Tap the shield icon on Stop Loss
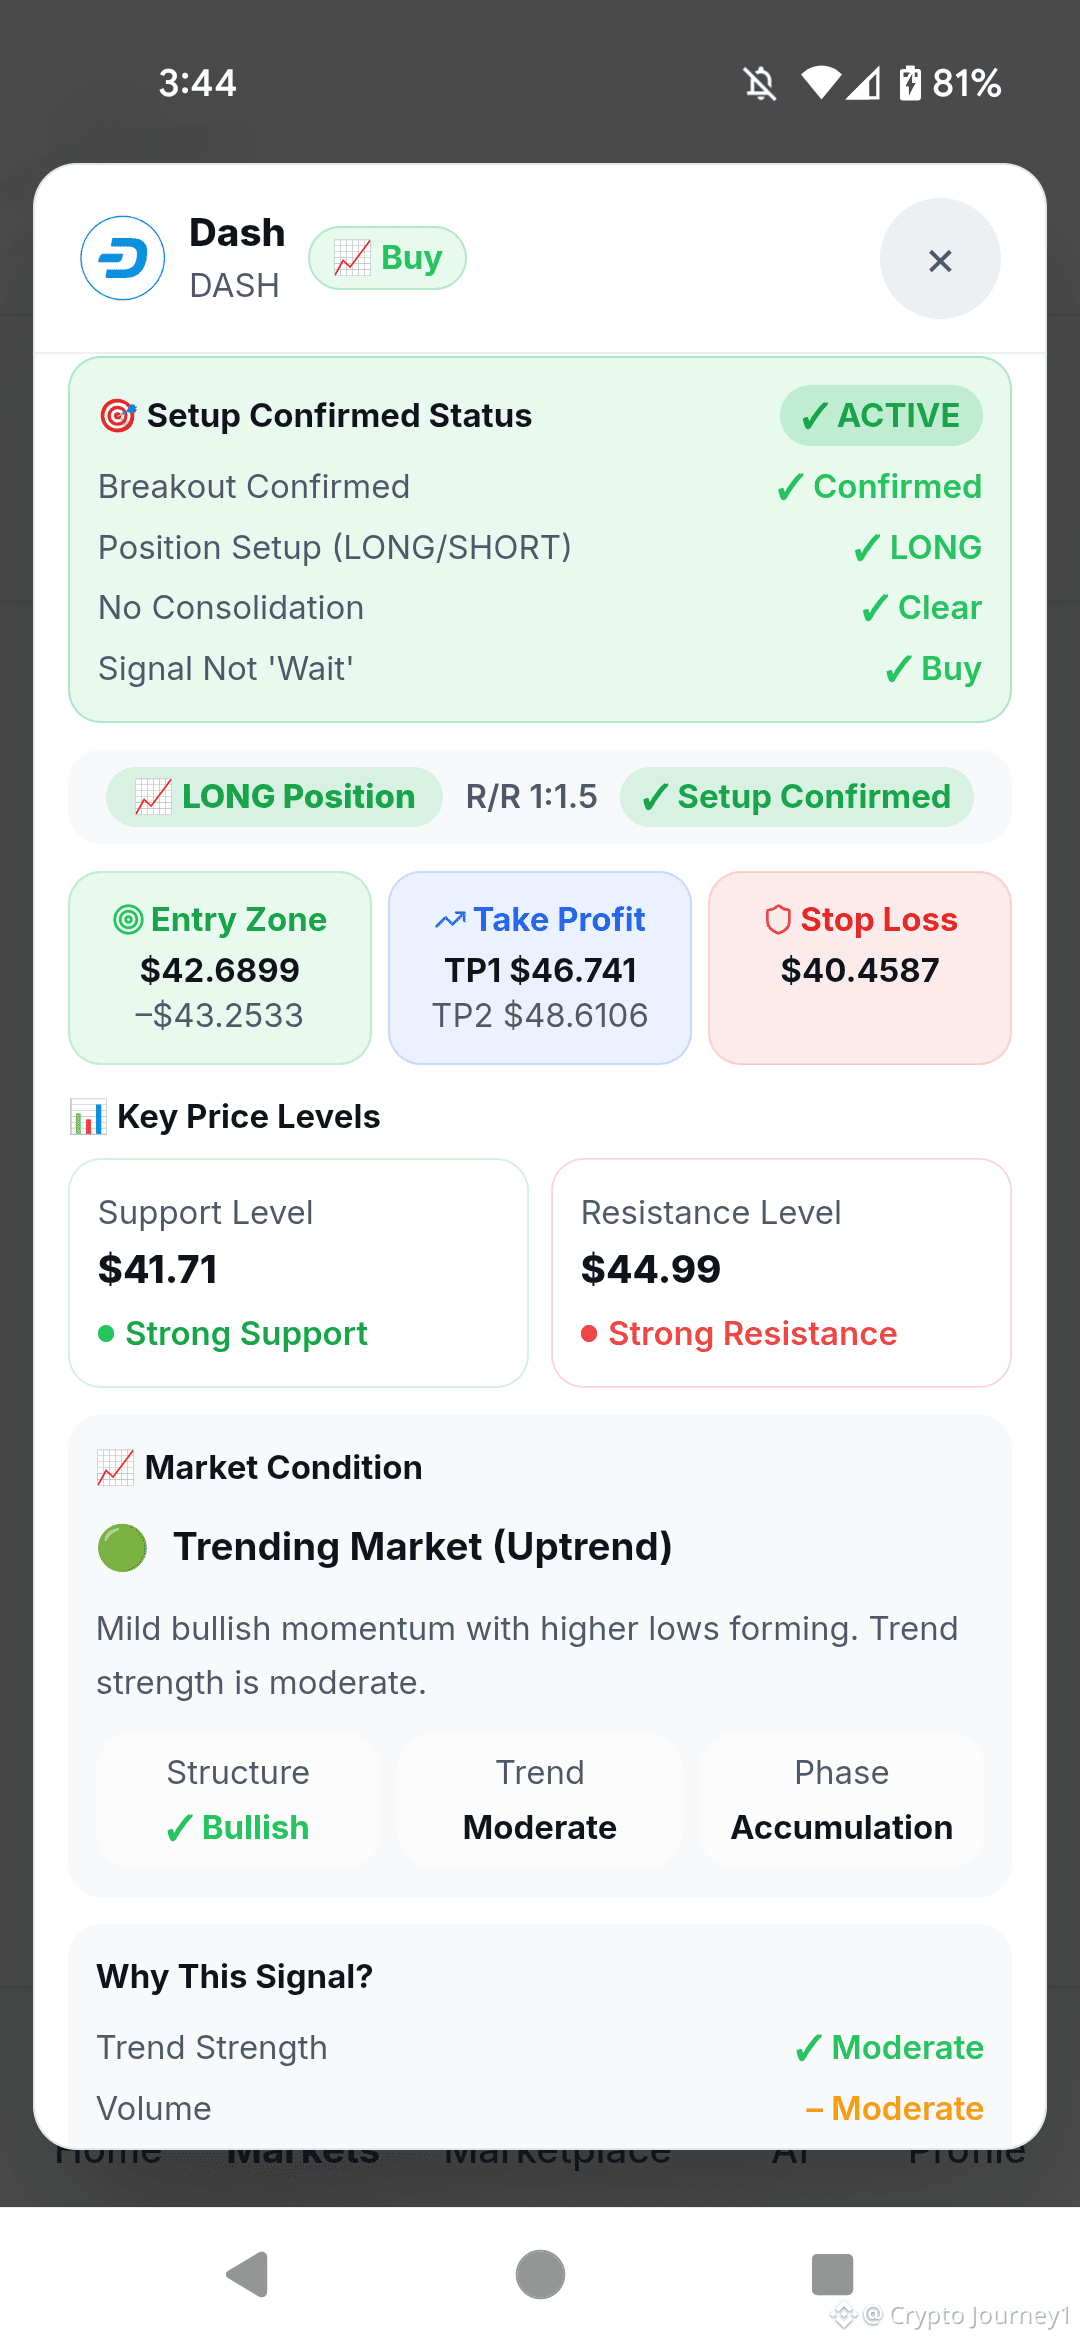Image resolution: width=1080 pixels, height=2340 pixels. tap(778, 919)
